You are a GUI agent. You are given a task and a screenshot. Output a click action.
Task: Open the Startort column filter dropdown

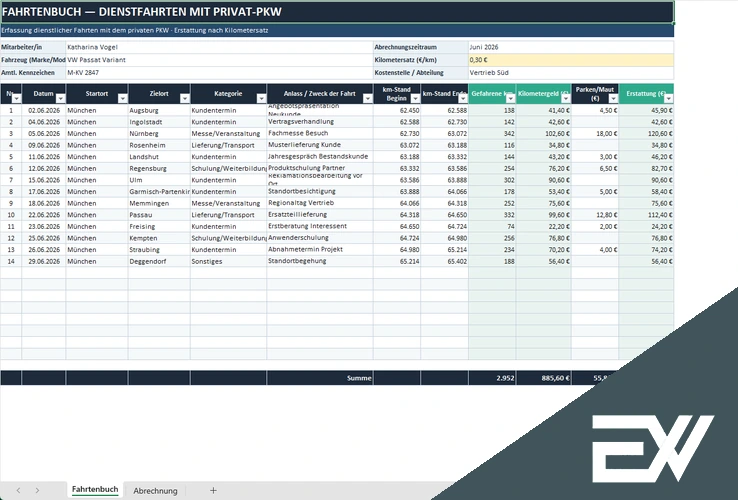[122, 98]
